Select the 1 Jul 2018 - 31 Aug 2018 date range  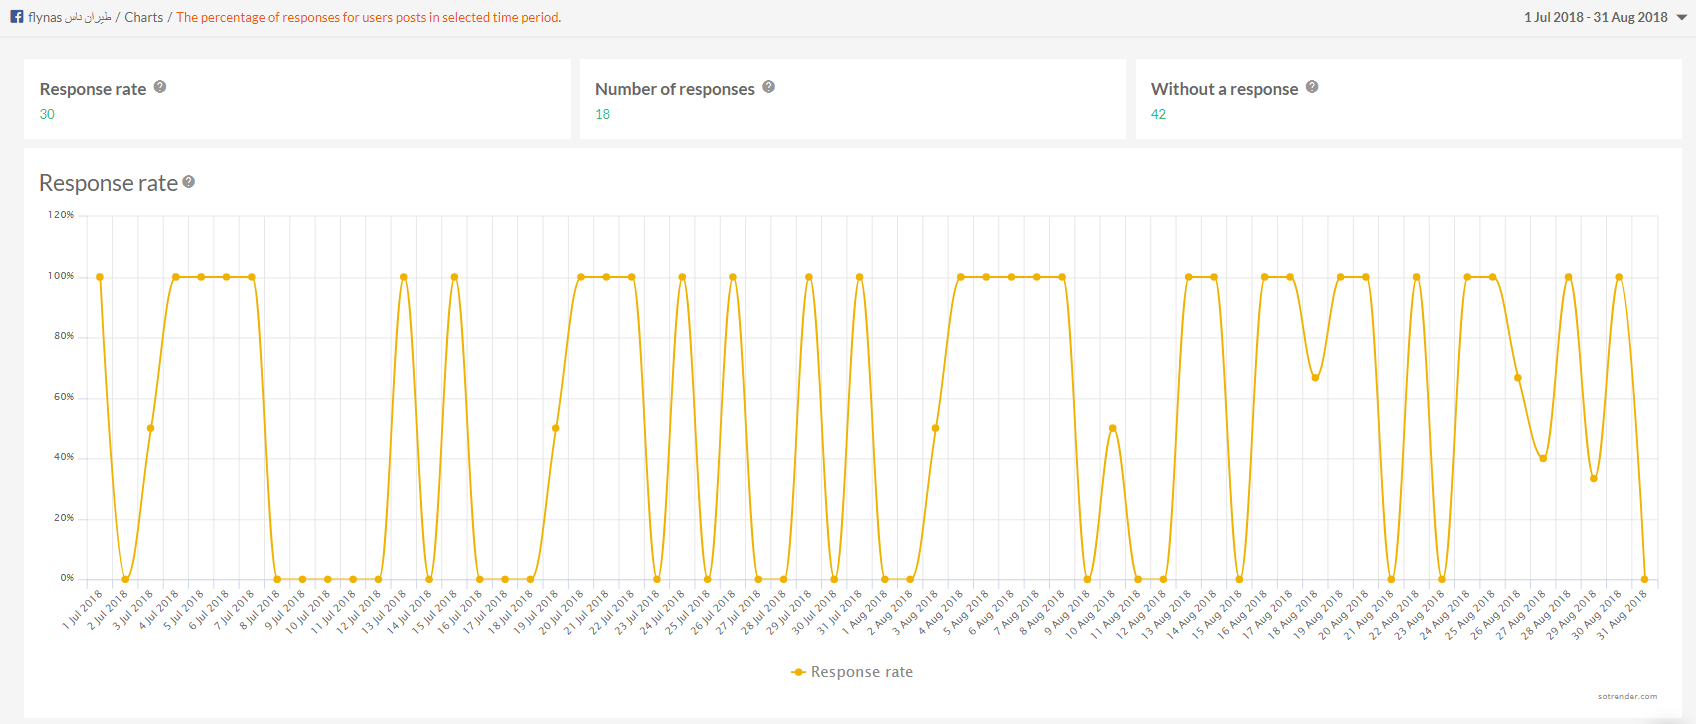(x=1595, y=17)
